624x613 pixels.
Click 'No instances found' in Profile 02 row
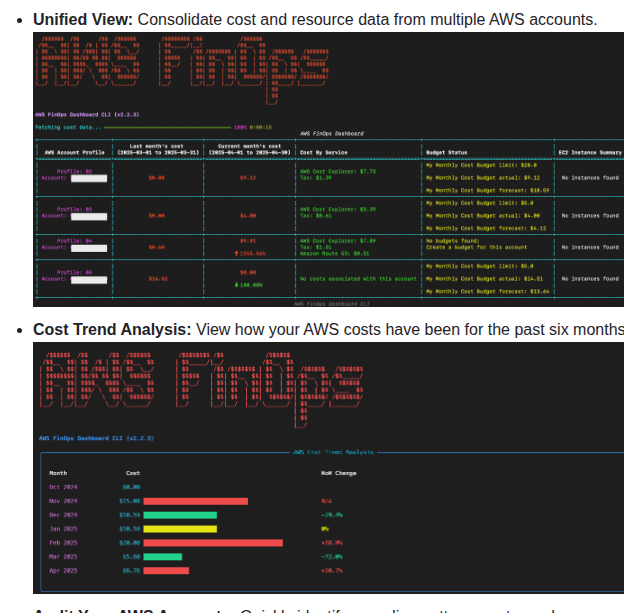coord(590,178)
